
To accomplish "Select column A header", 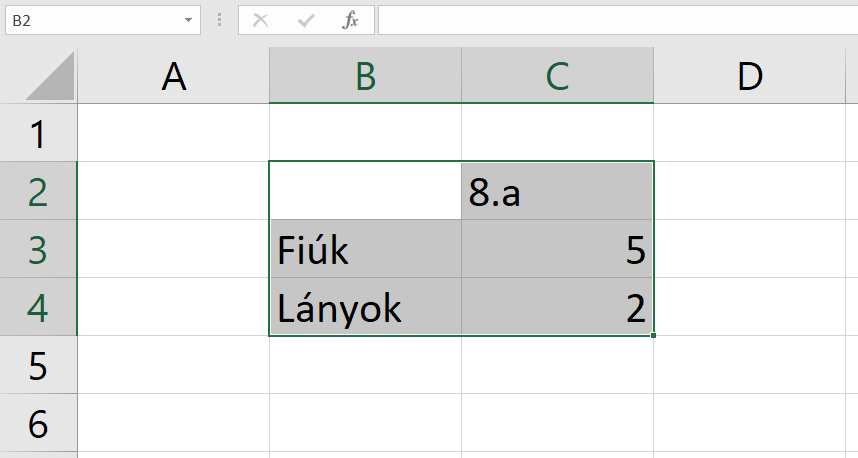I will coord(173,77).
